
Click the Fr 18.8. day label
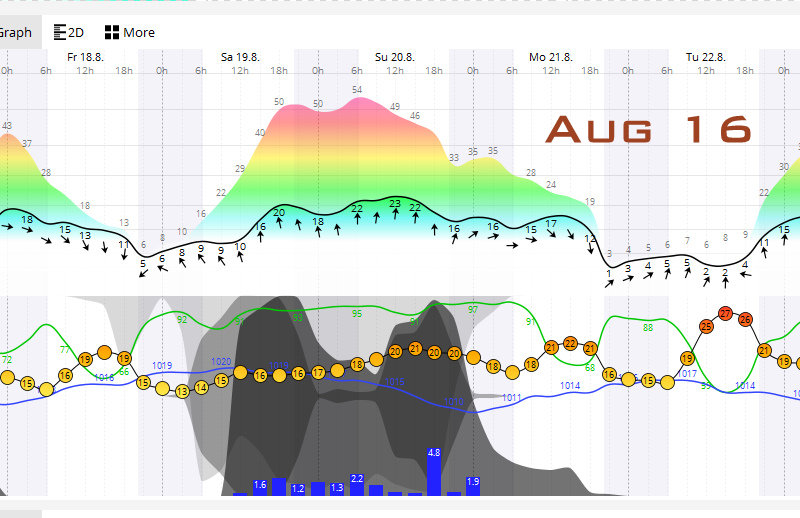86,57
